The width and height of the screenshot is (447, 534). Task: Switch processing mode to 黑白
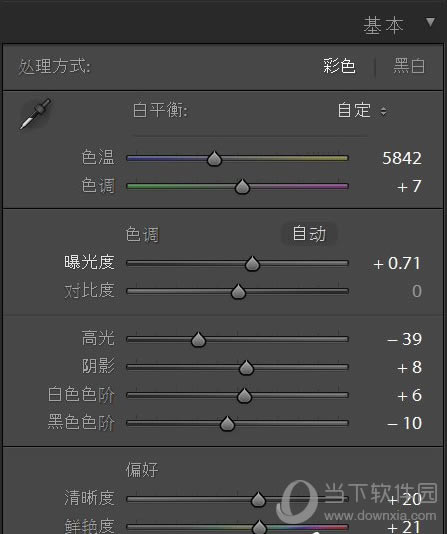coord(409,66)
